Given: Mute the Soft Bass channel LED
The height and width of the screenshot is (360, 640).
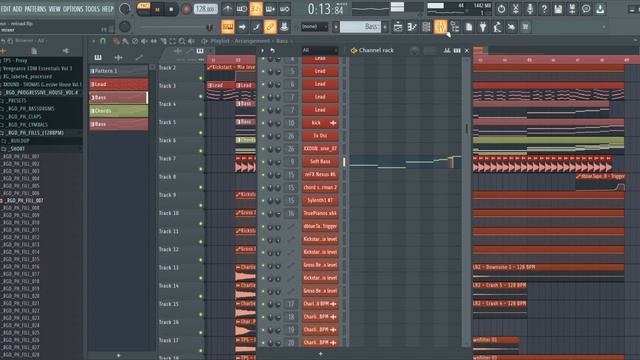Looking at the screenshot, I should pos(263,162).
